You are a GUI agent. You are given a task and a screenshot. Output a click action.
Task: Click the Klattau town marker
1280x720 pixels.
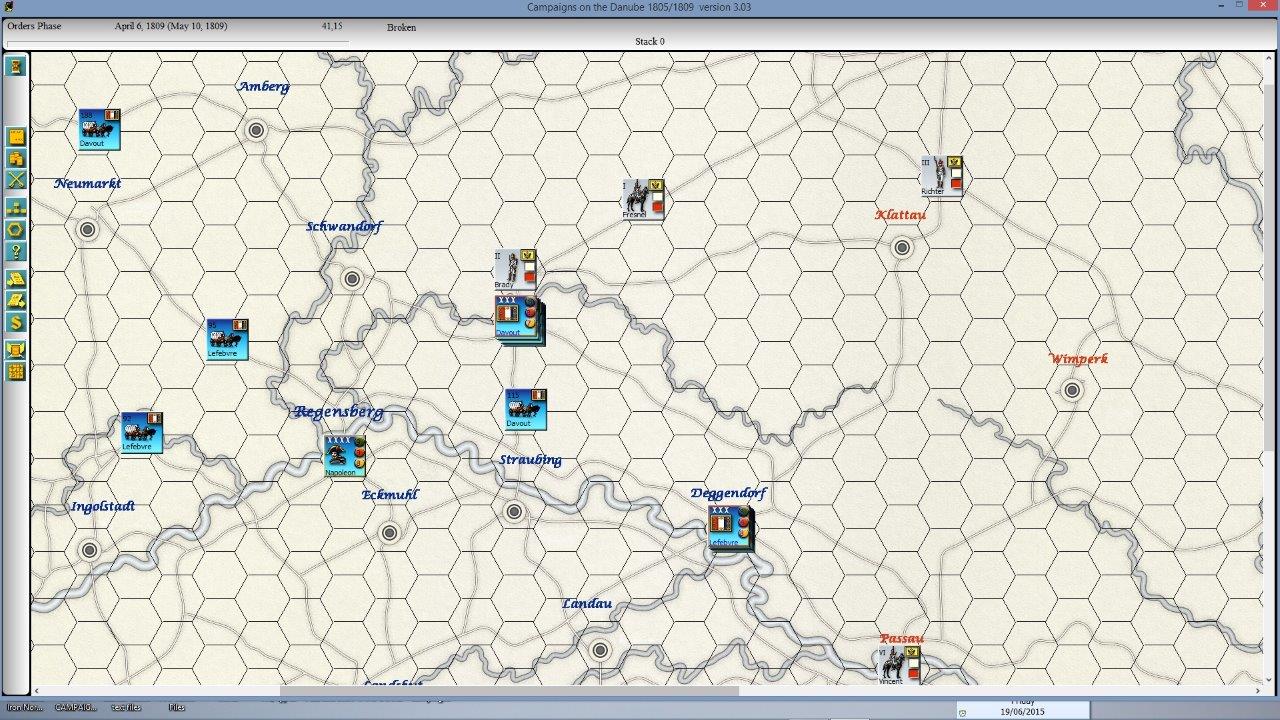902,248
